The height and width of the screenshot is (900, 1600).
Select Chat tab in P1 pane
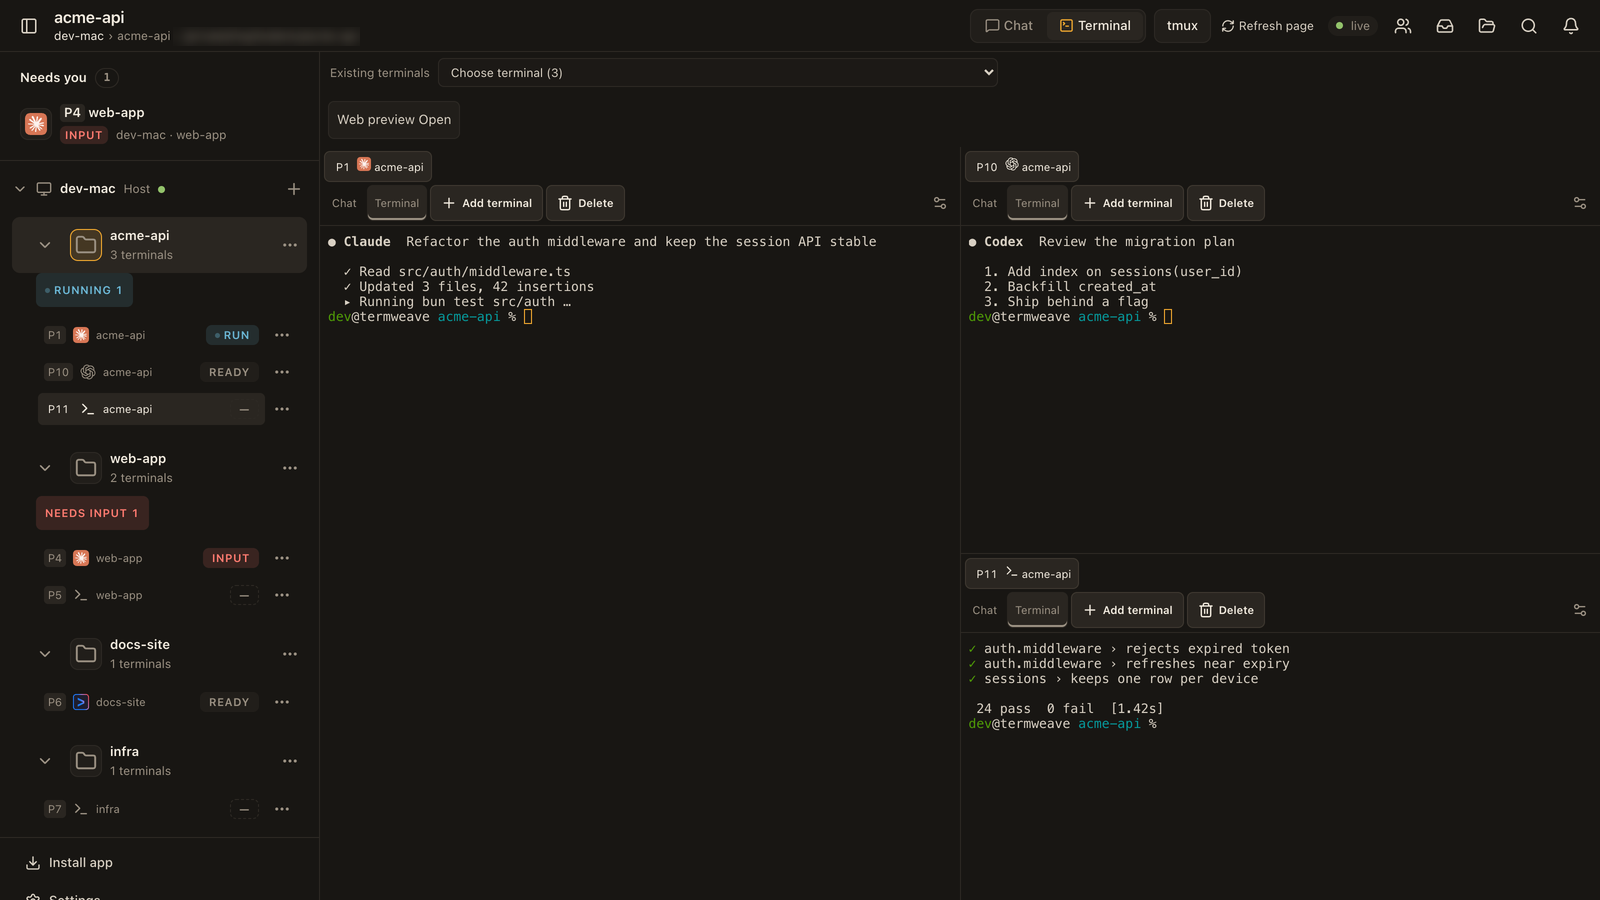click(344, 203)
